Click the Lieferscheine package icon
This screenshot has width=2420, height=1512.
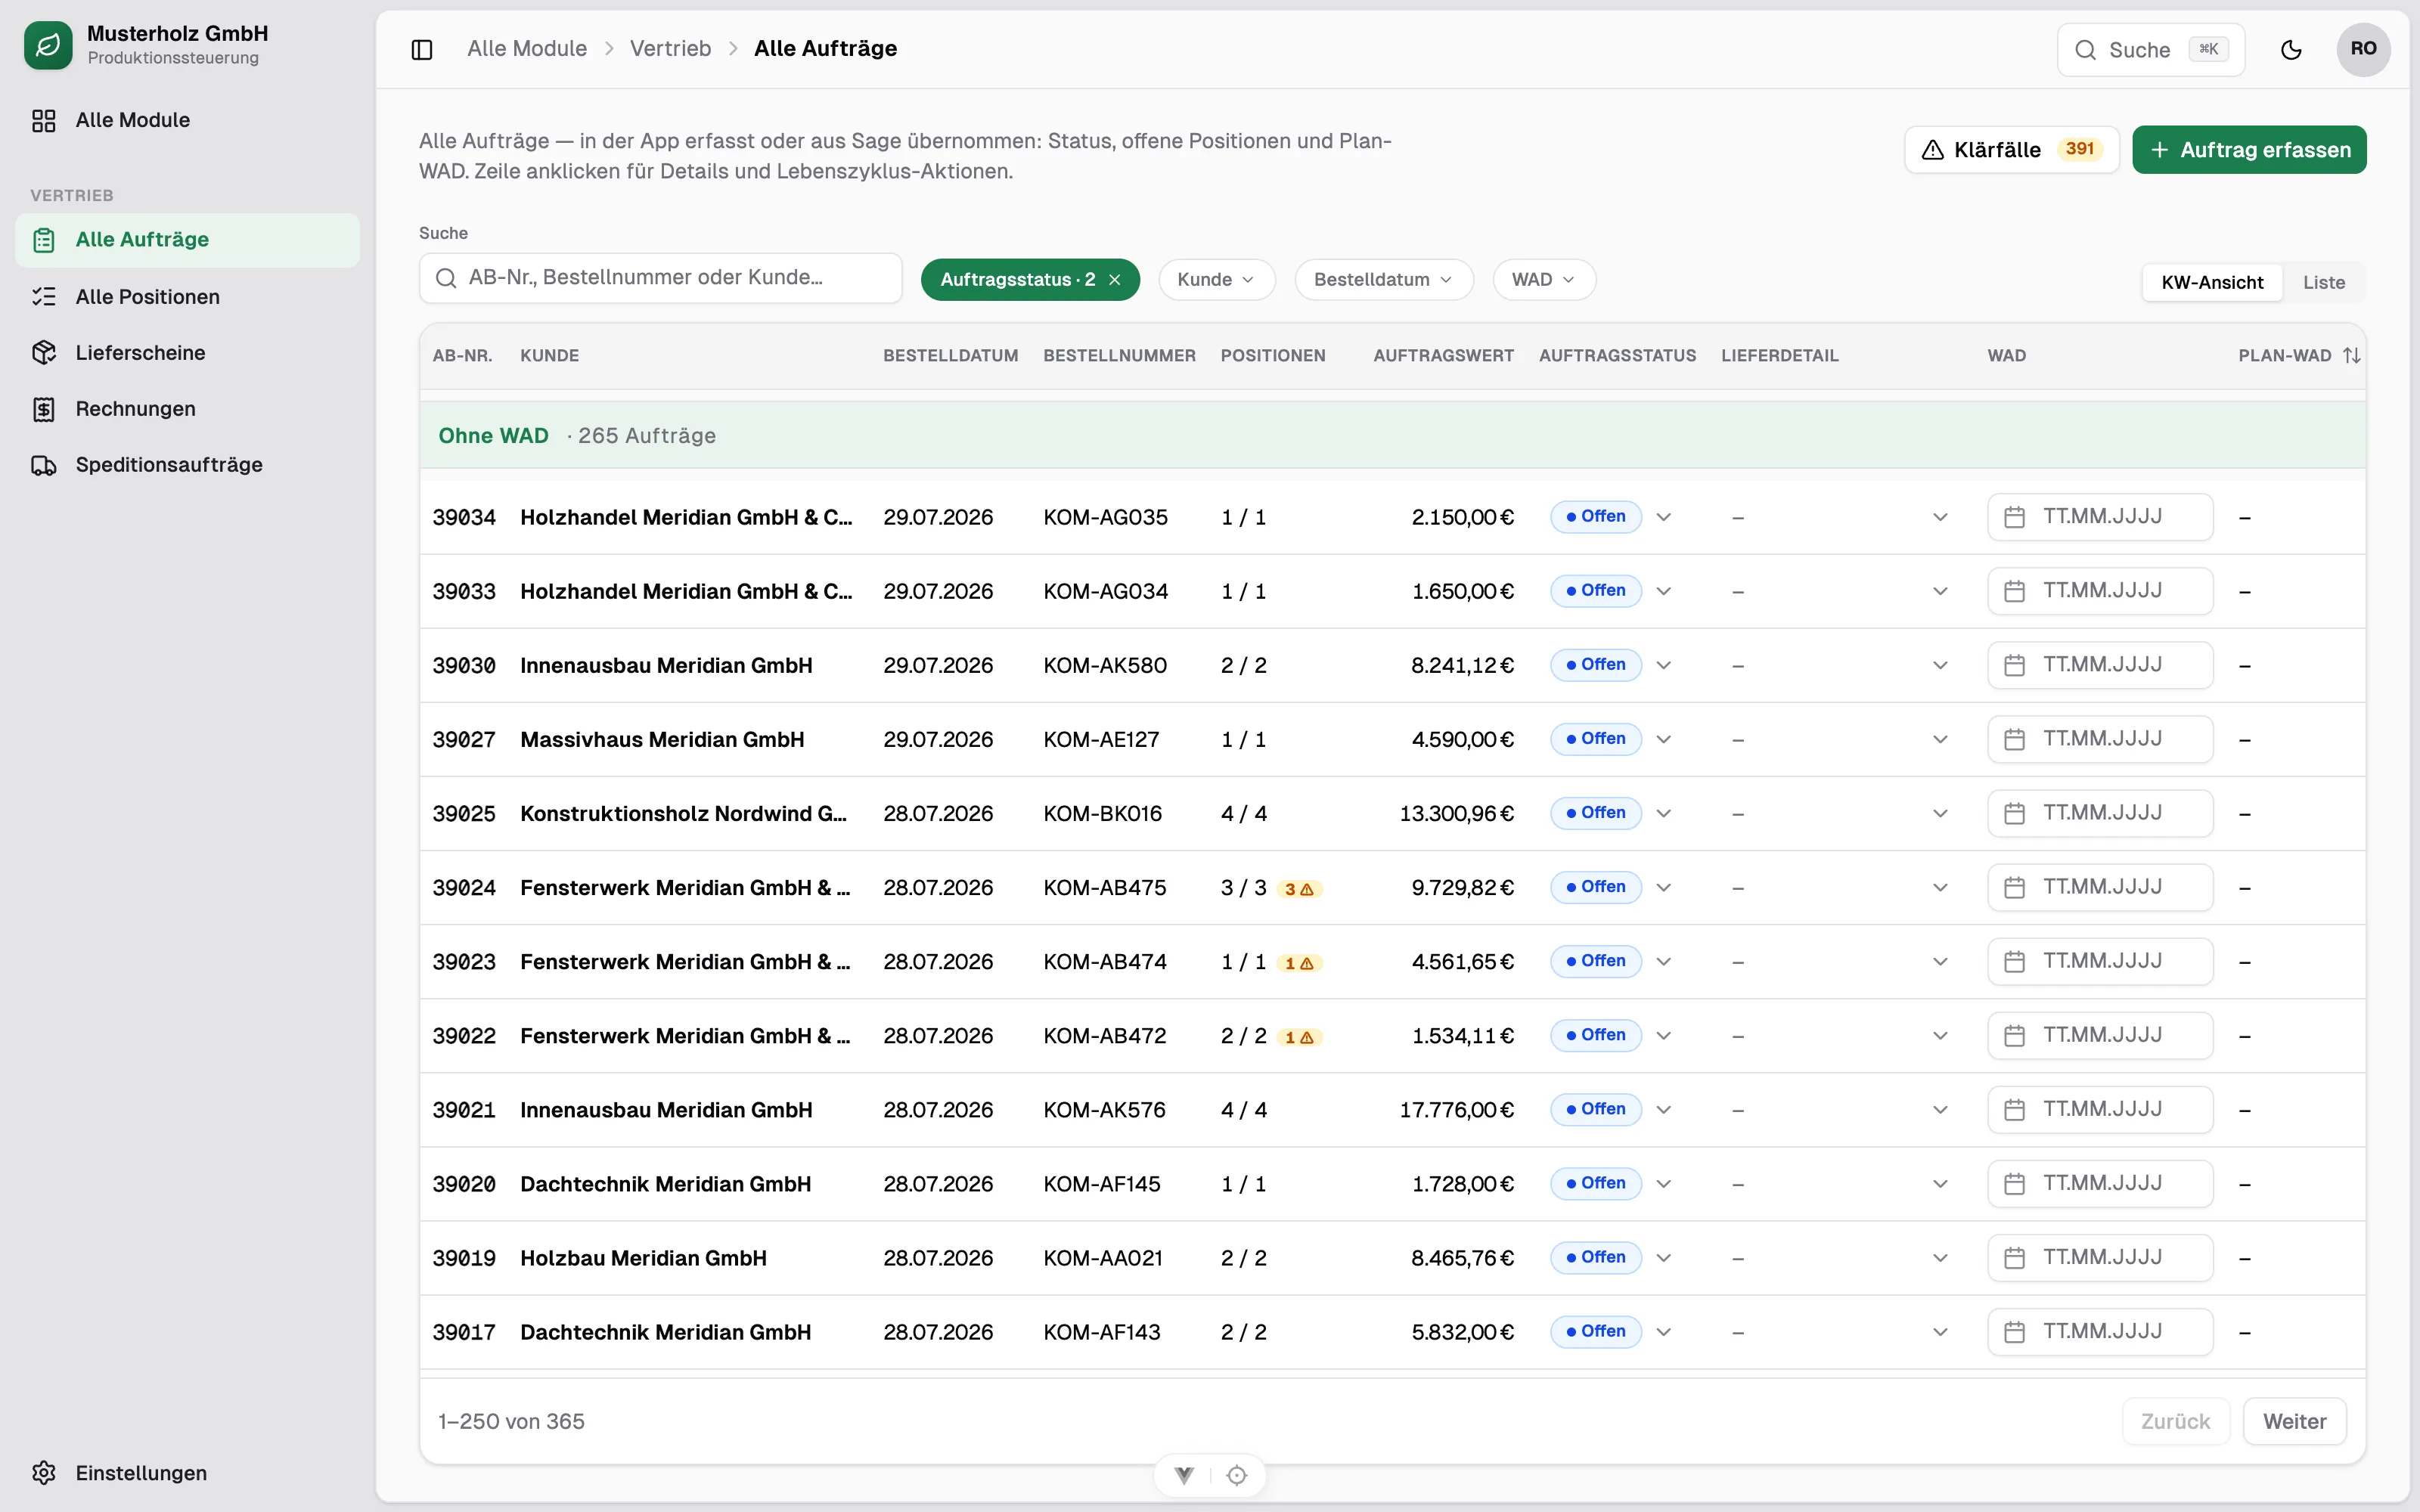click(43, 353)
